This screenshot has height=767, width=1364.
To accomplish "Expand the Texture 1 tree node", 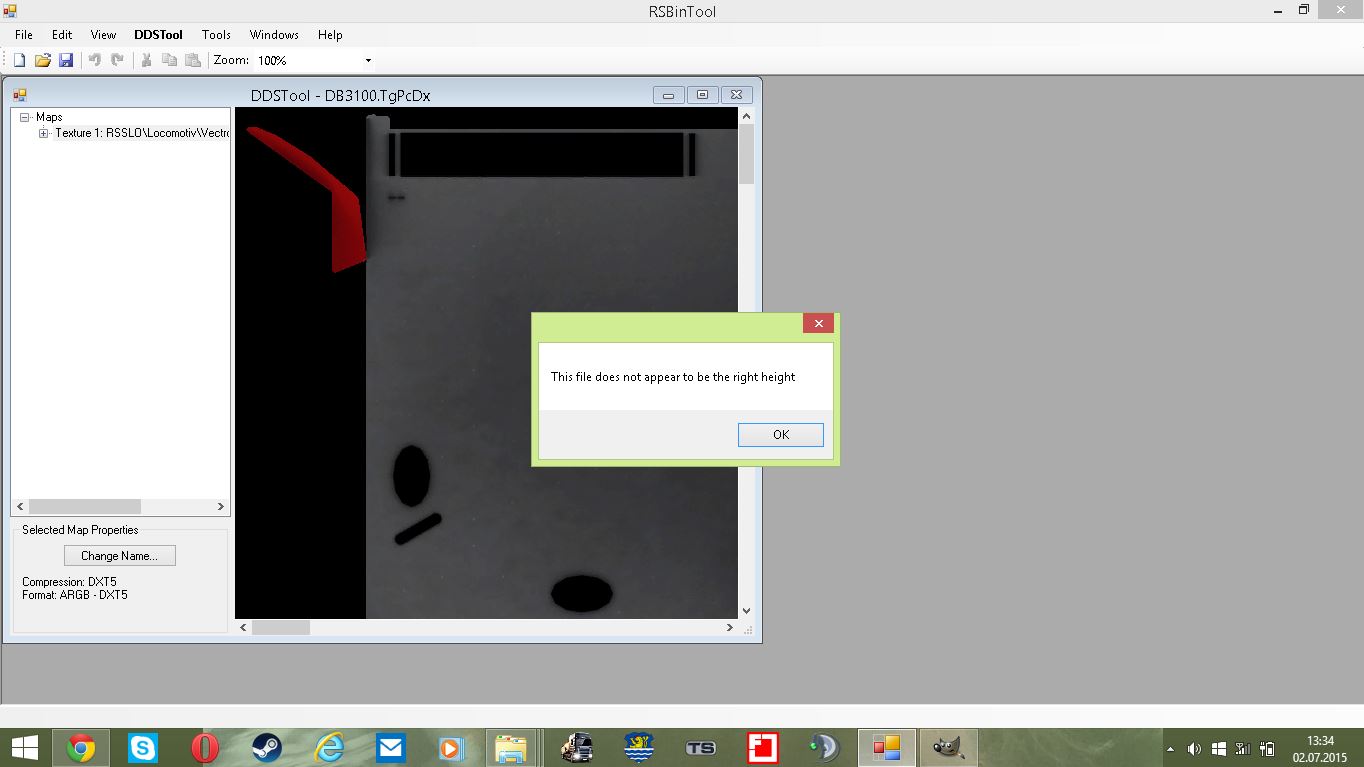I will click(44, 133).
